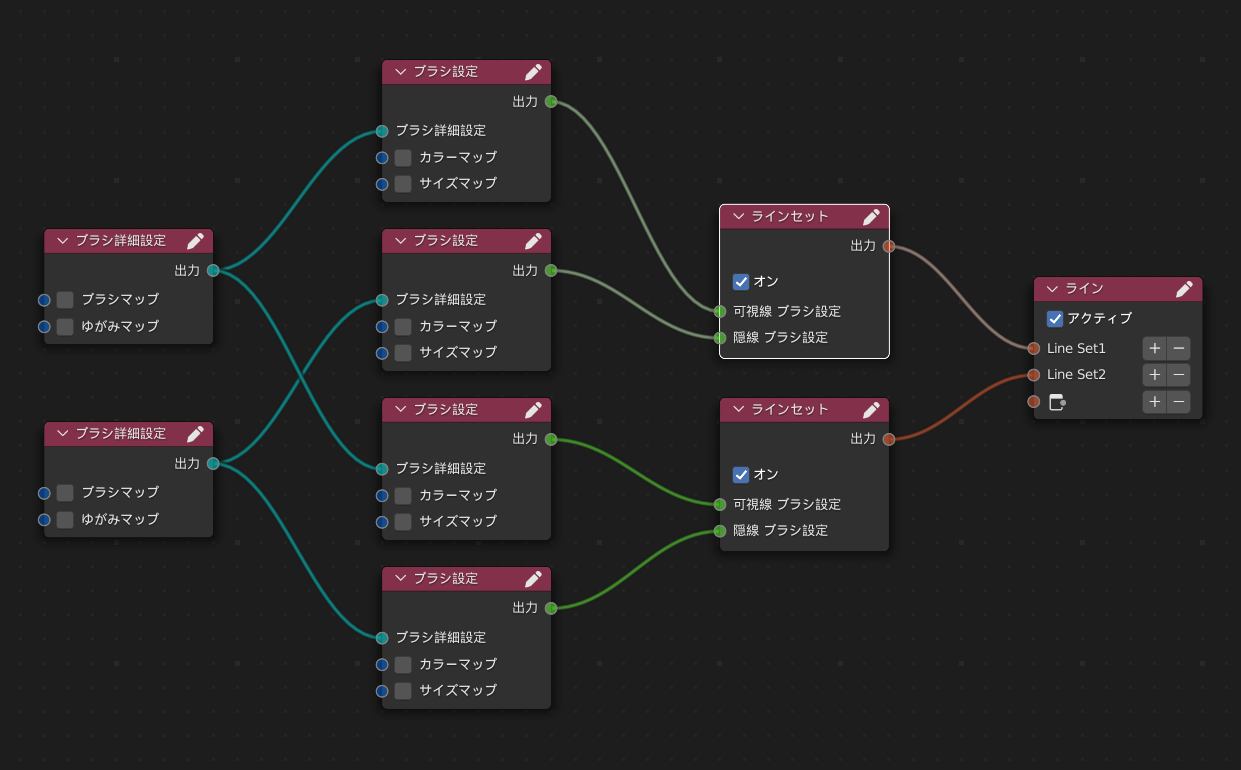
Task: Enable カラーマップ checkbox in the topmost ブラシ設定 node
Action: coord(403,157)
